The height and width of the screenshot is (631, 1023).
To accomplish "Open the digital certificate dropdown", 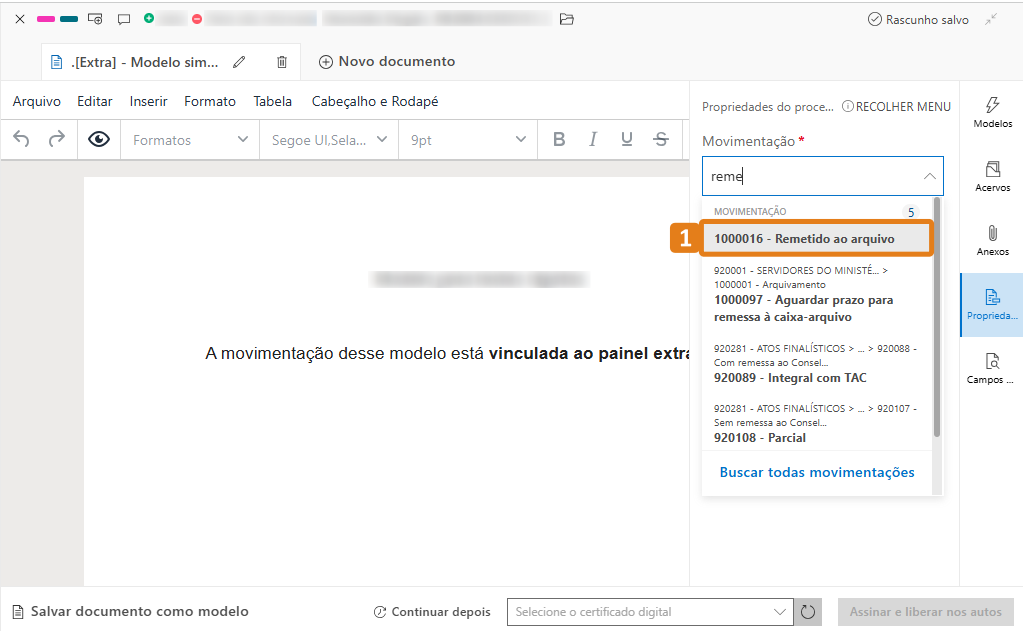I will 649,612.
